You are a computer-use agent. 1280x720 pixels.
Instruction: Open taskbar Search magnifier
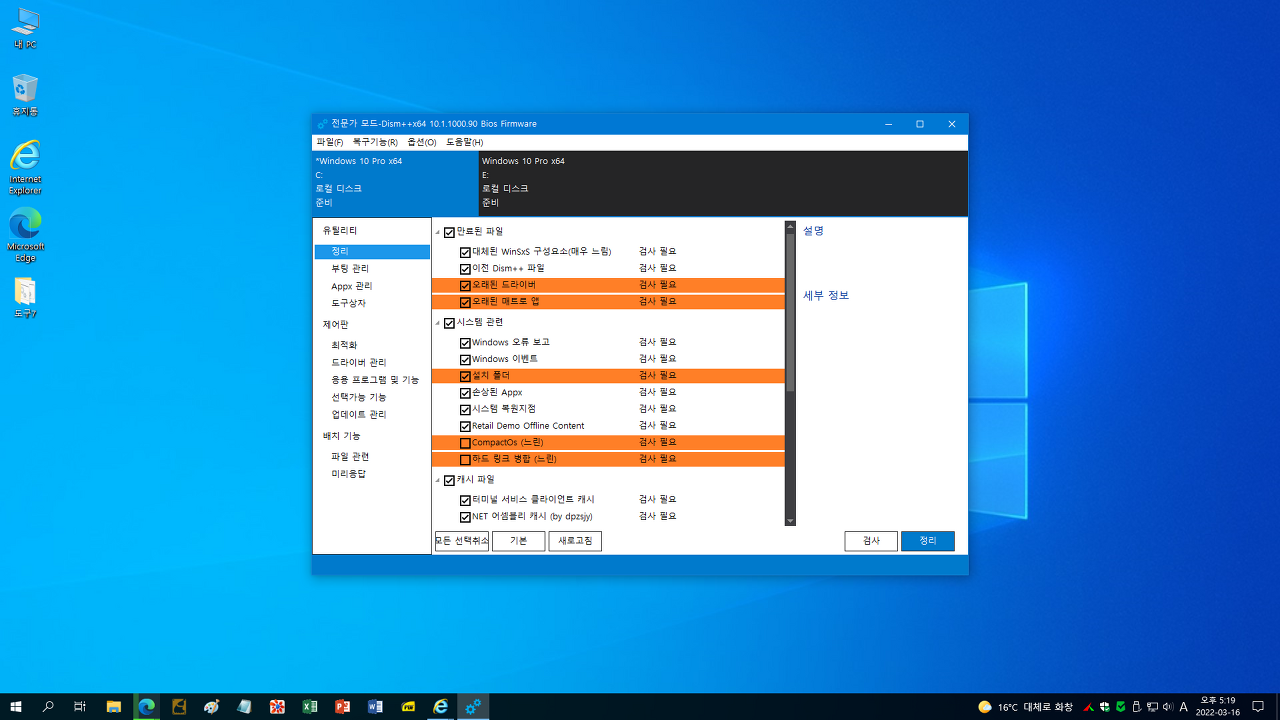click(x=48, y=706)
